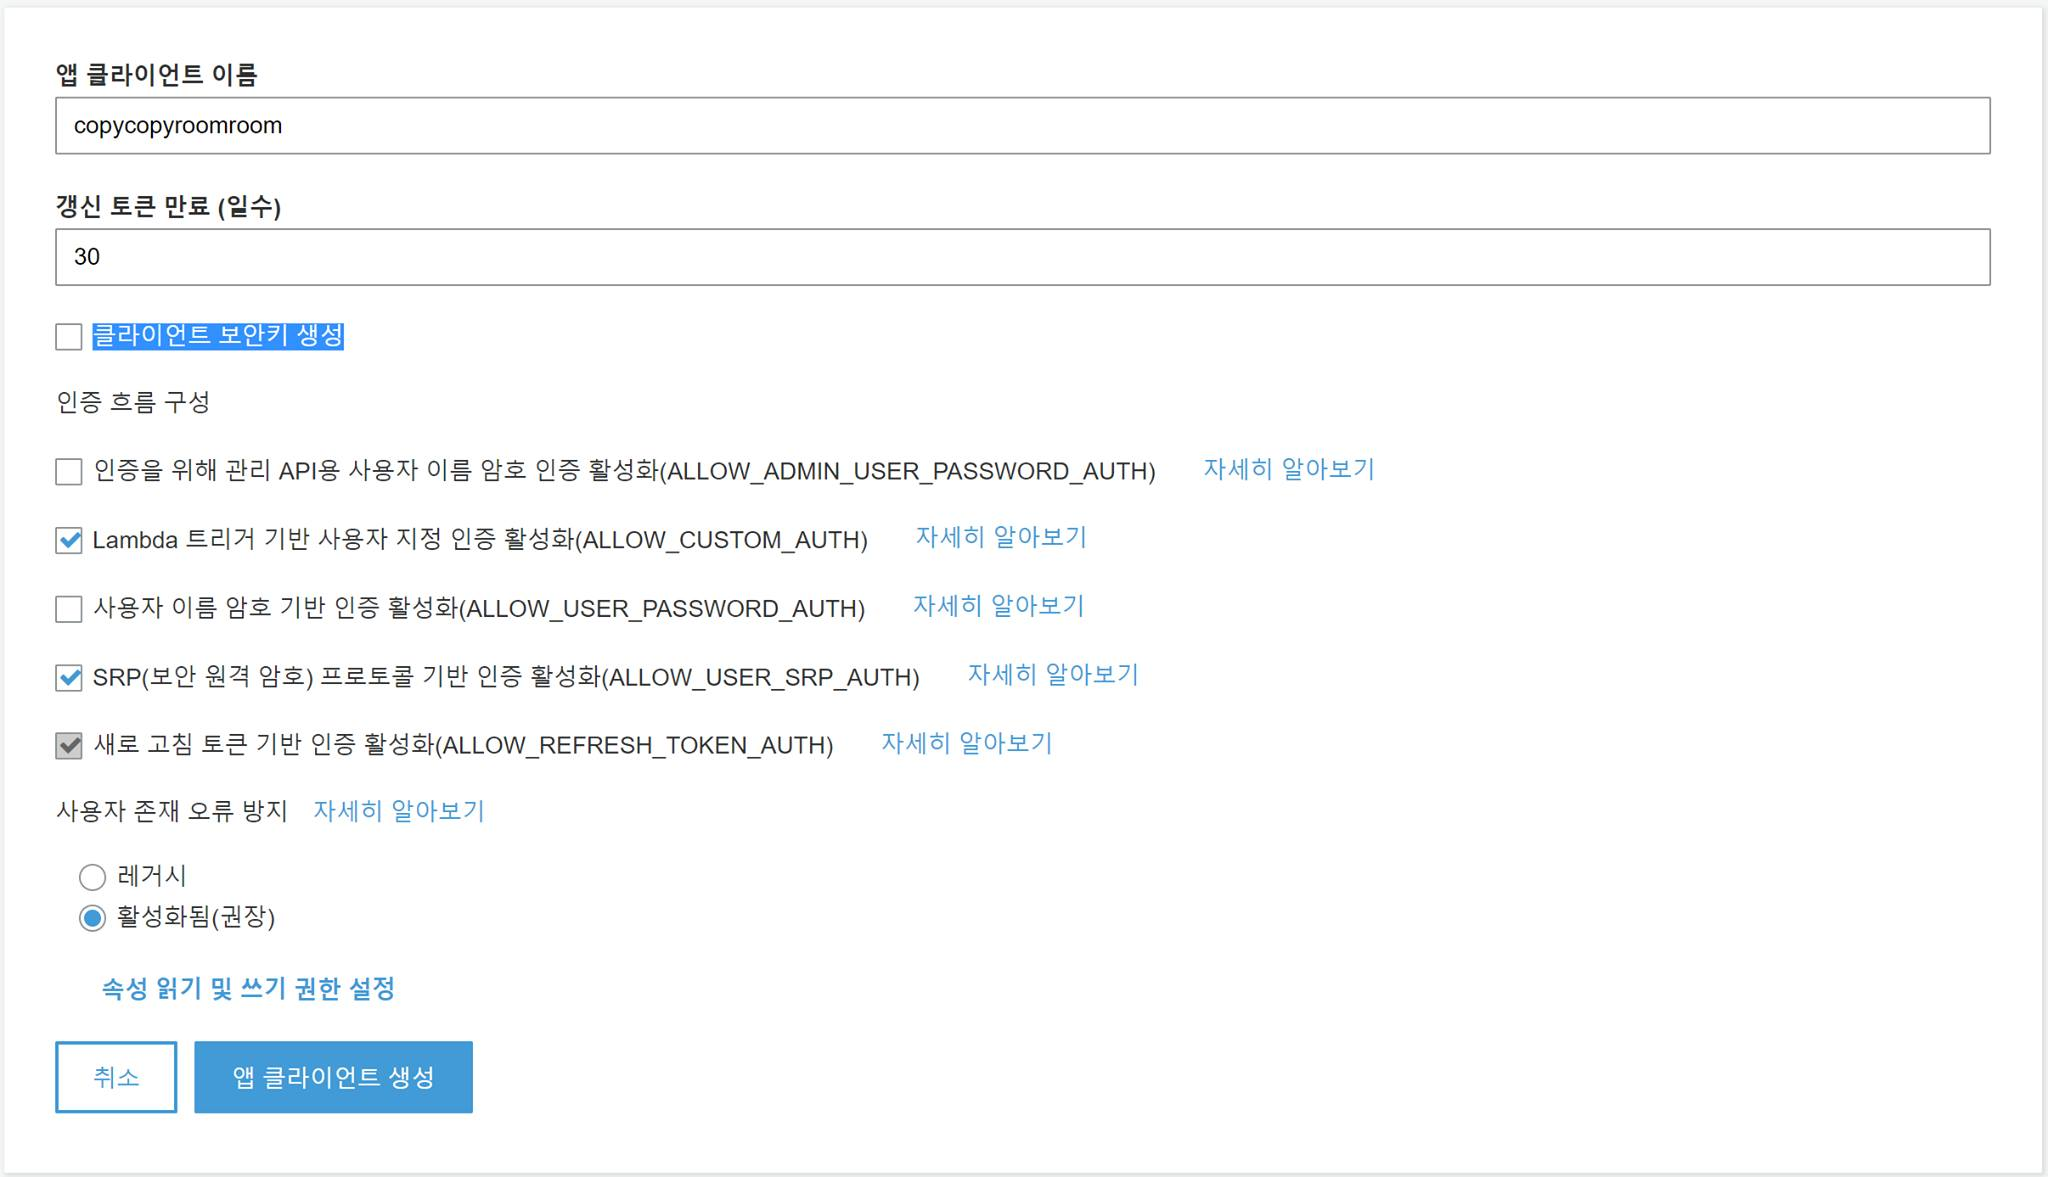Uncheck the ALLOW_CUSTOM_AUTH Lambda trigger checkbox
The height and width of the screenshot is (1177, 2048).
point(69,541)
